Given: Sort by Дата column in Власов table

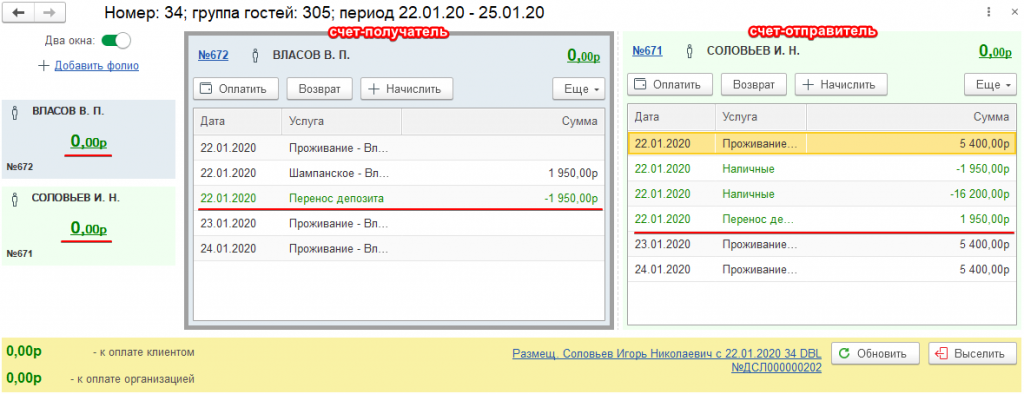Looking at the screenshot, I should pyautogui.click(x=238, y=122).
